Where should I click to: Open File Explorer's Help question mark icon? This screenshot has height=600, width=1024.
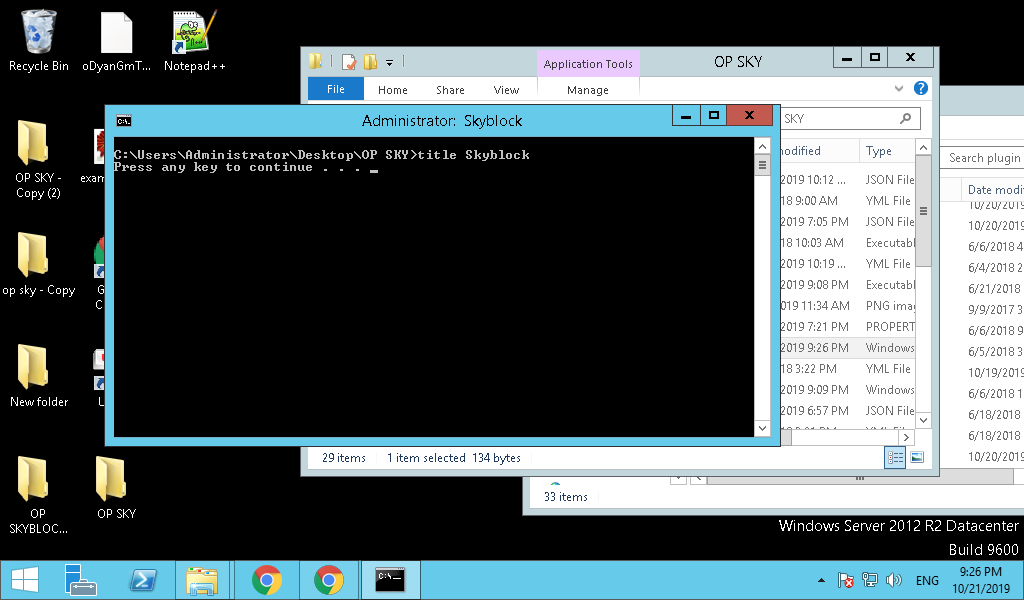921,89
